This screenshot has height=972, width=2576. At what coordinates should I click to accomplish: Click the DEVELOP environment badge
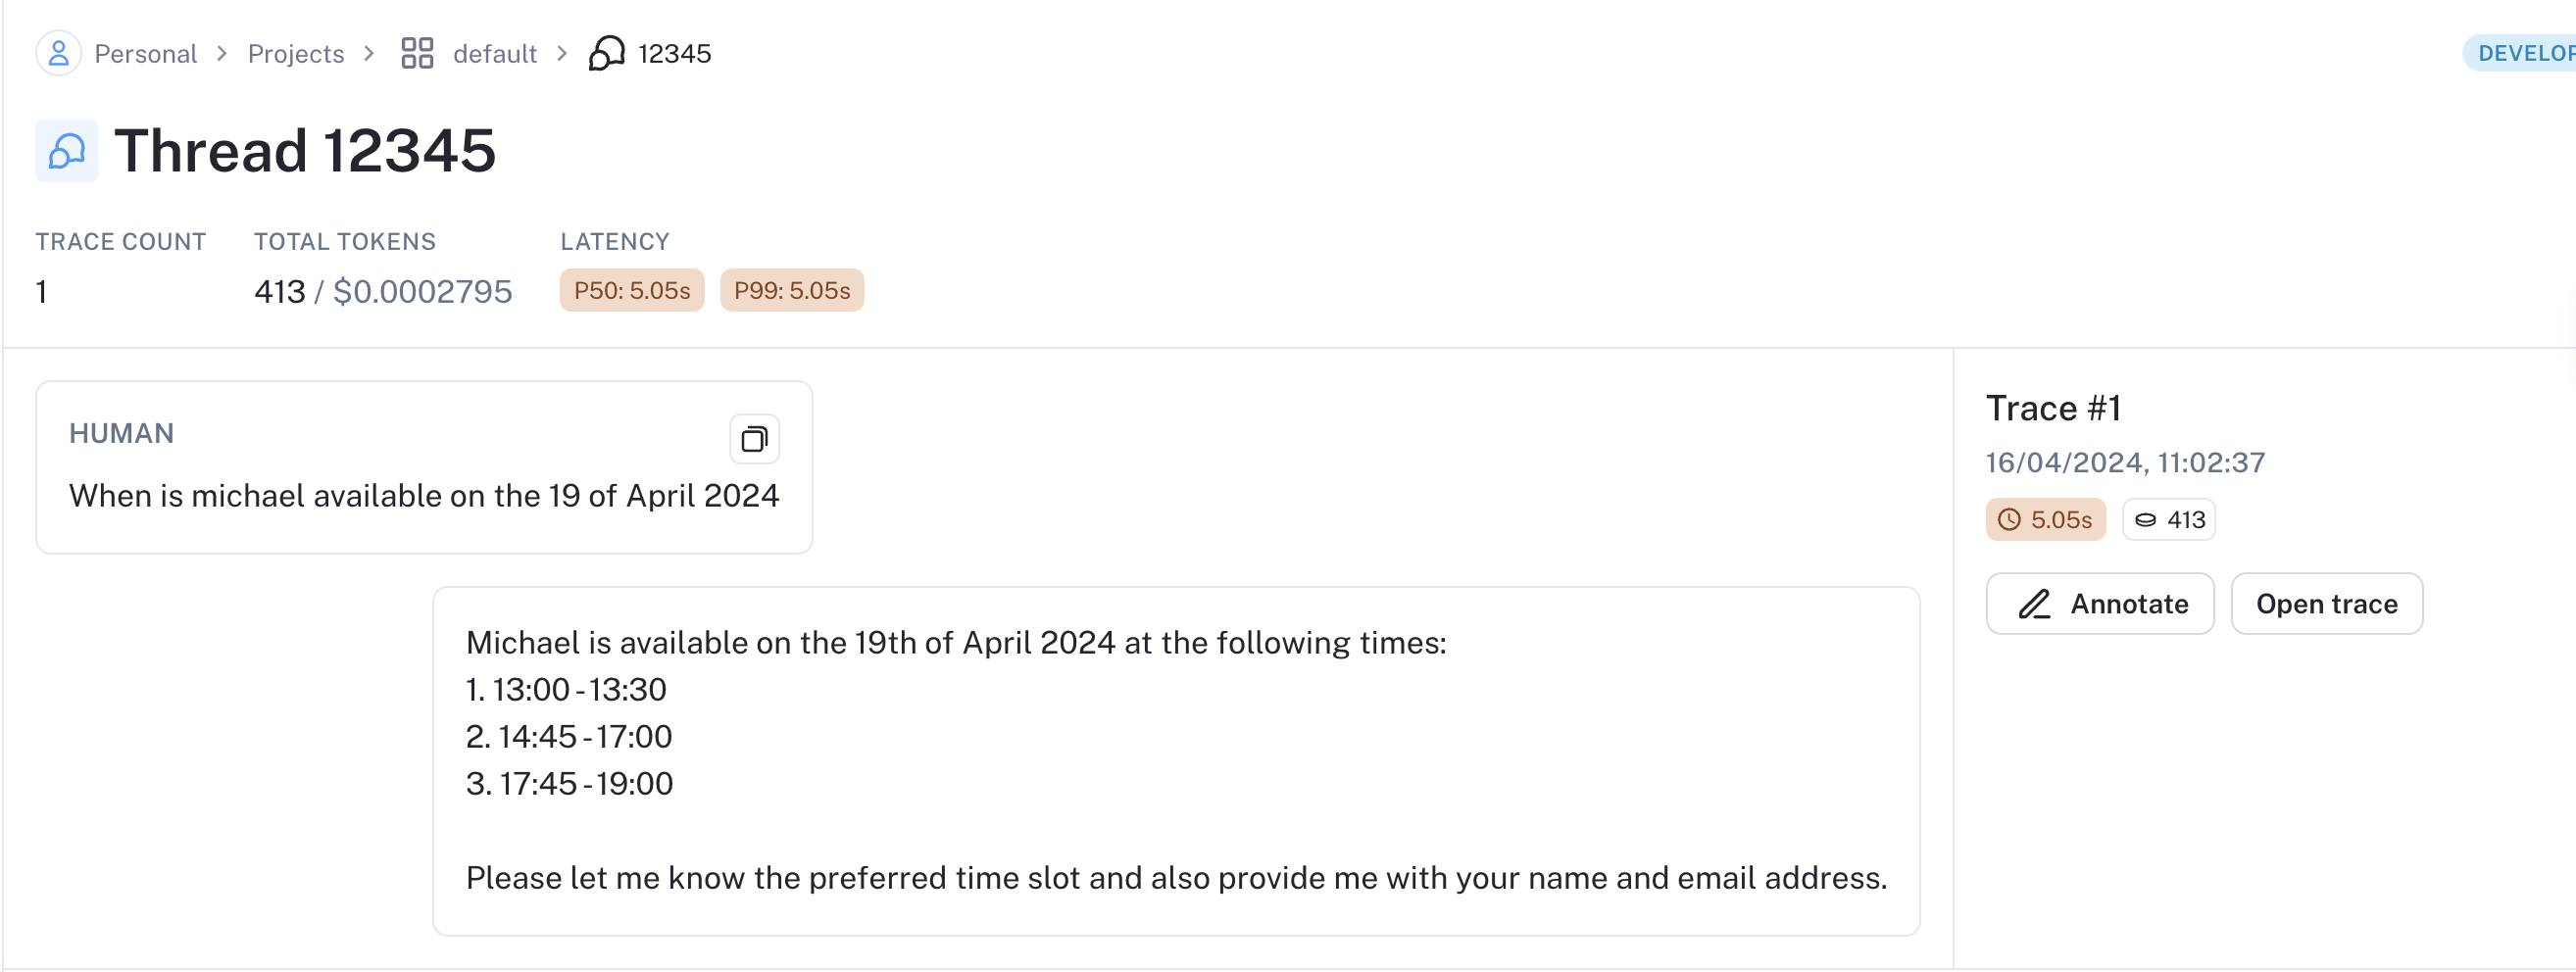point(2522,53)
